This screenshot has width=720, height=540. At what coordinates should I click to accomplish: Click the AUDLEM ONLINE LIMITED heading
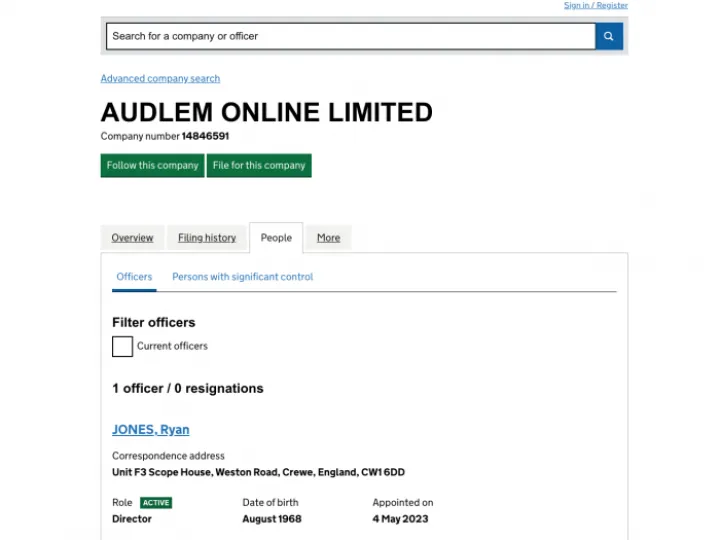266,112
